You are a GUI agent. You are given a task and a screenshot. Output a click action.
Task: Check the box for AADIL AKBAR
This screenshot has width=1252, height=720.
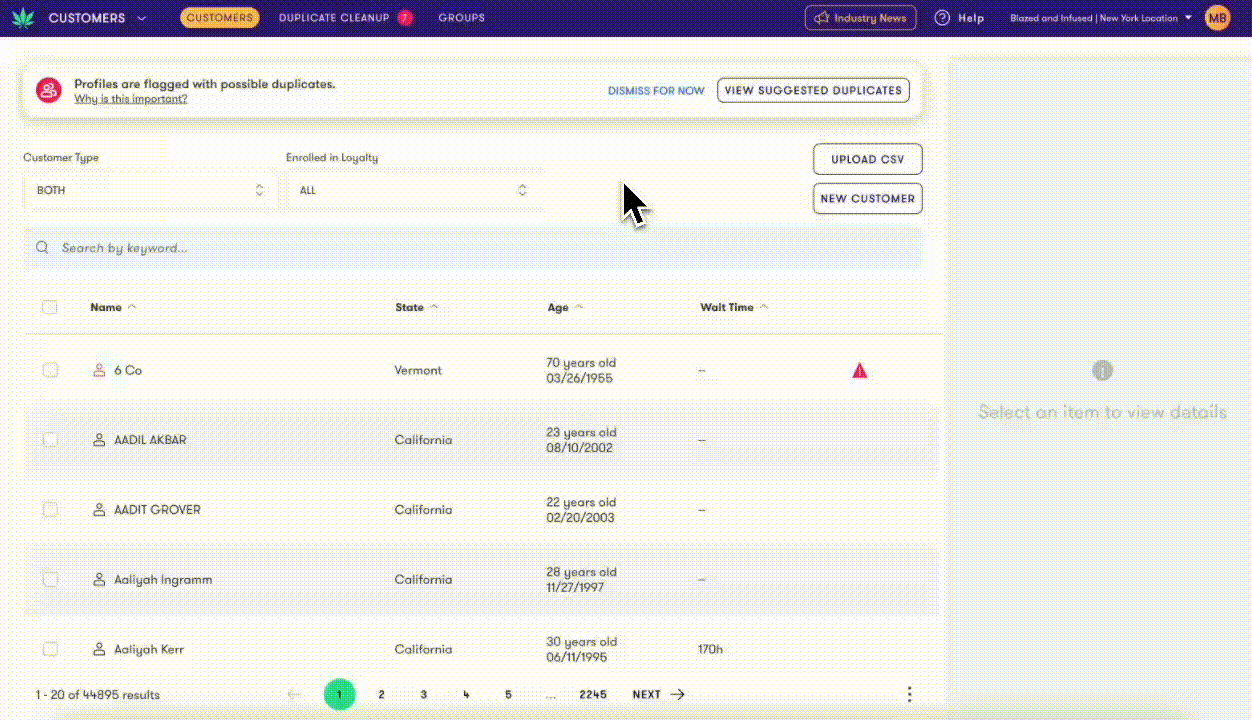coord(50,440)
